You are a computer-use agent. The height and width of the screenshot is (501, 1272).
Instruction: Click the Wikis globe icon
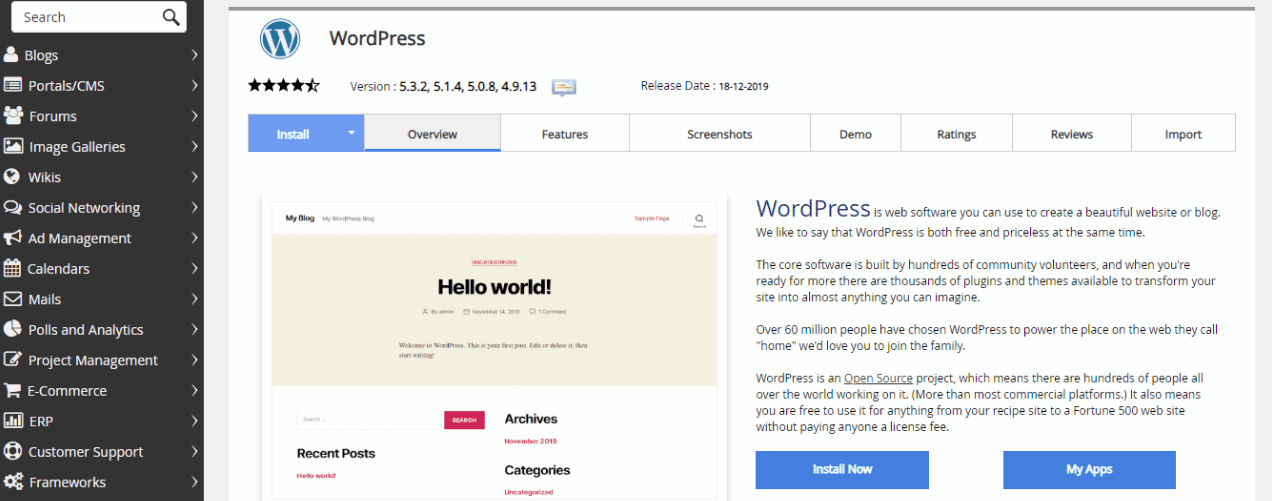point(12,177)
